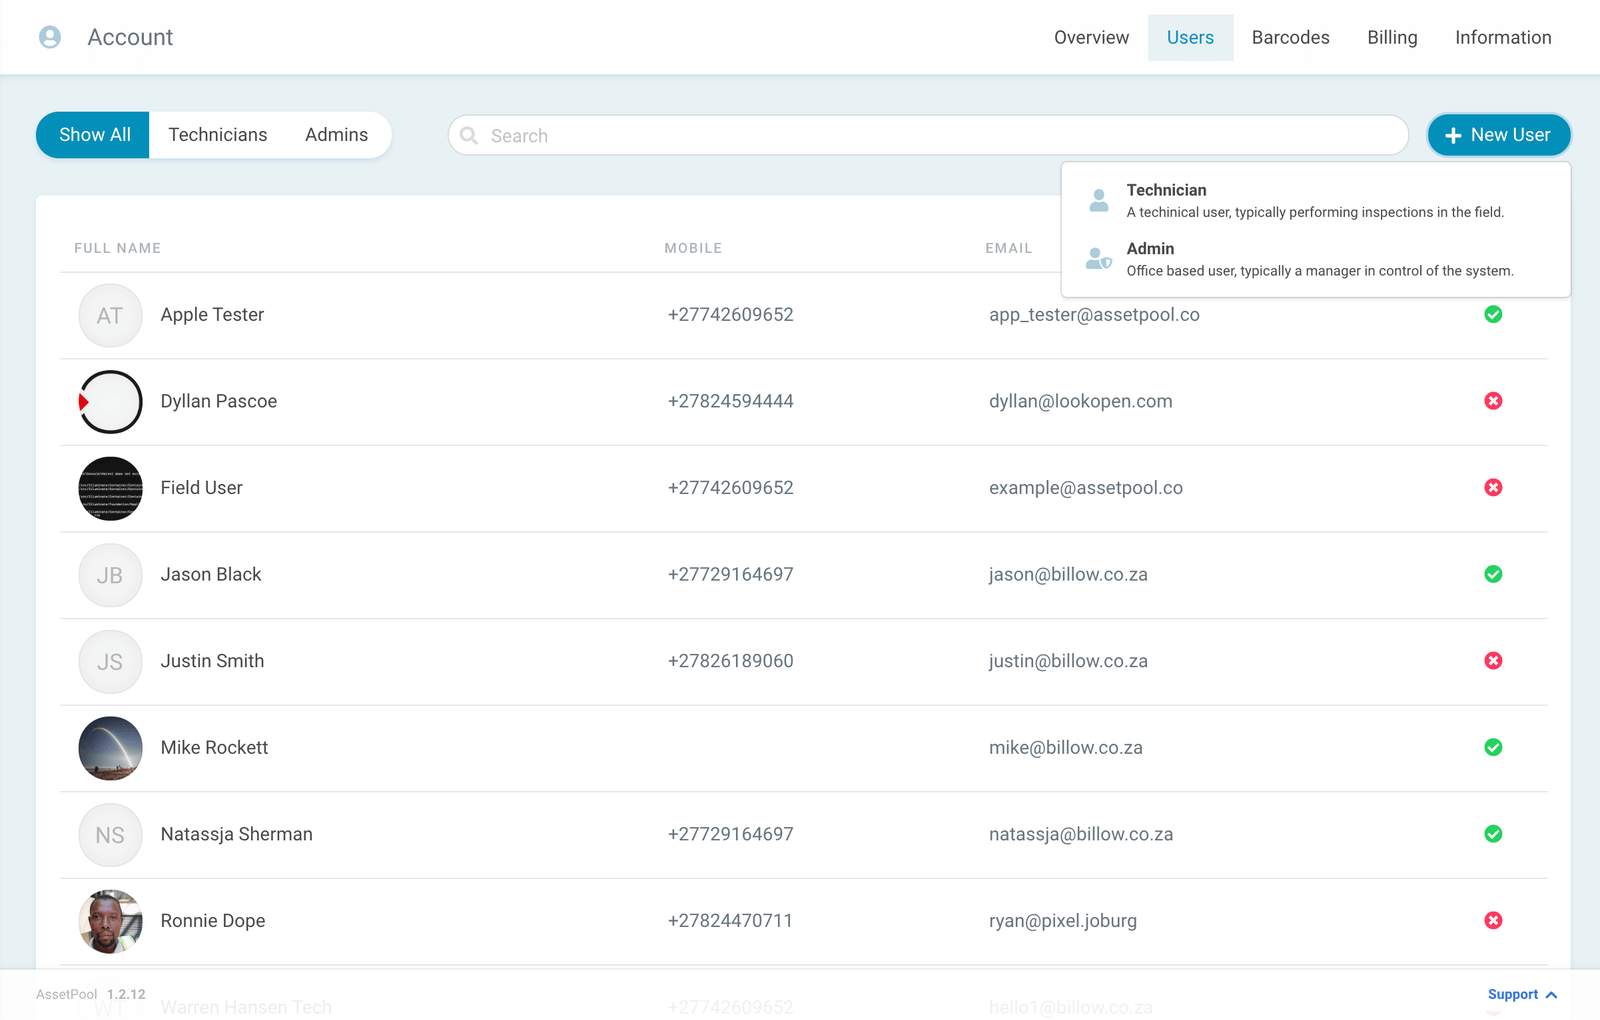Viewport: 1600px width, 1020px height.
Task: Click the Technician user icon in dropdown
Action: pyautogui.click(x=1099, y=200)
